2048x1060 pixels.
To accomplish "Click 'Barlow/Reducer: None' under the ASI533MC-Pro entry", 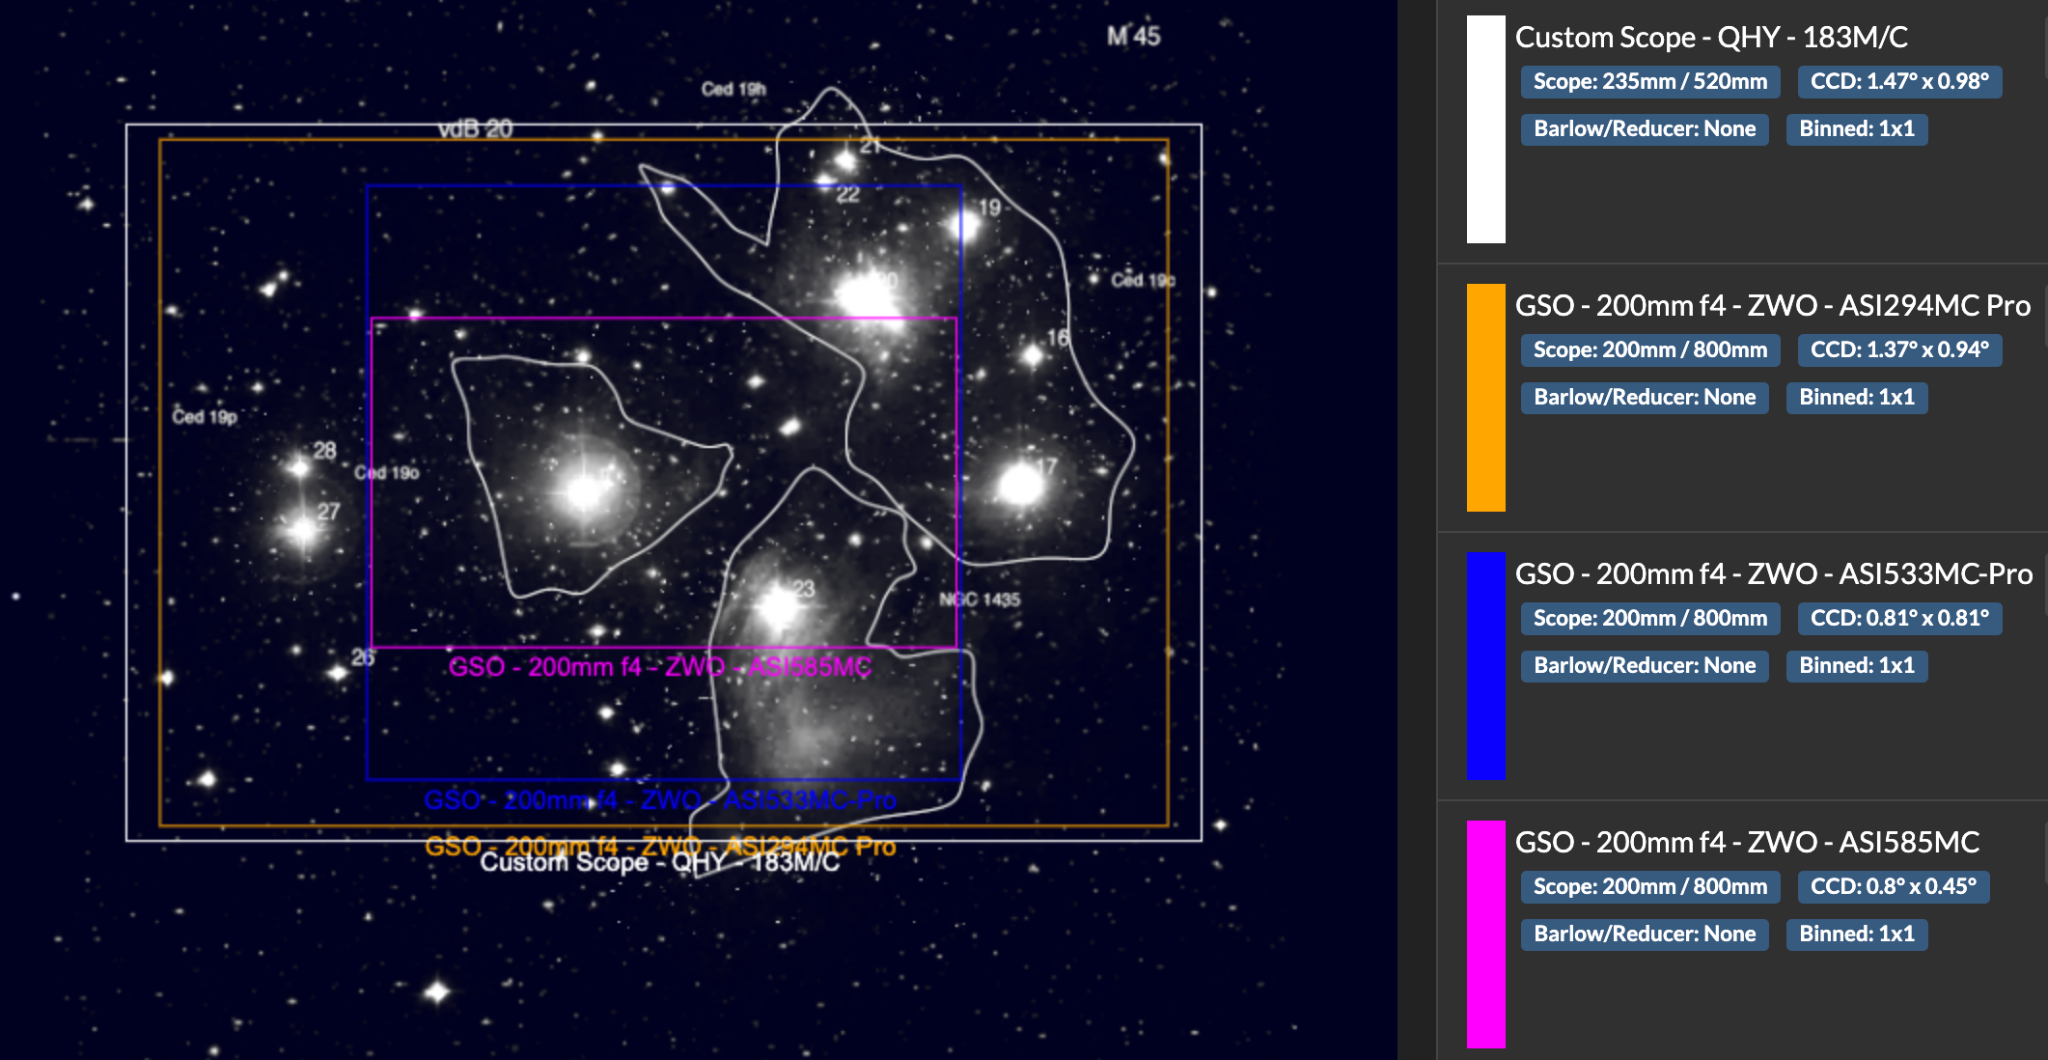I will 1645,666.
